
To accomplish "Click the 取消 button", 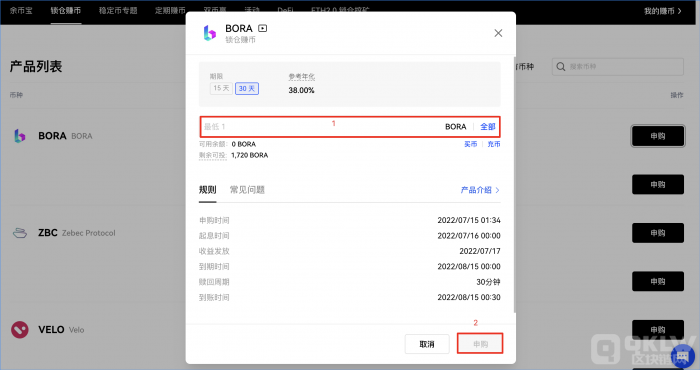I will tap(427, 344).
